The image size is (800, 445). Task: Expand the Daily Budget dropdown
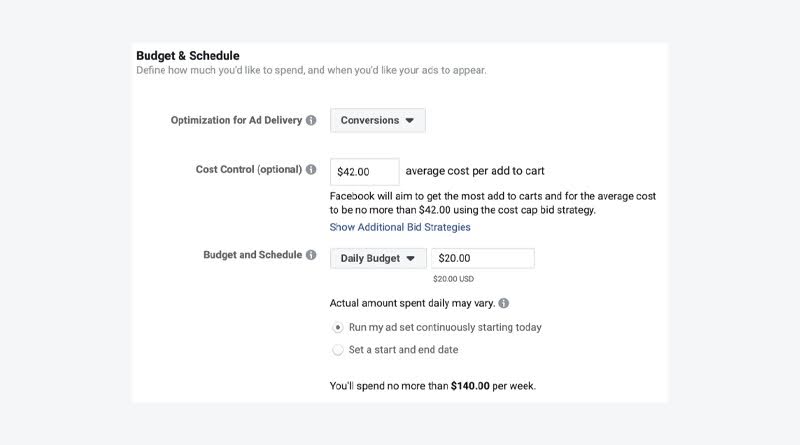click(378, 258)
